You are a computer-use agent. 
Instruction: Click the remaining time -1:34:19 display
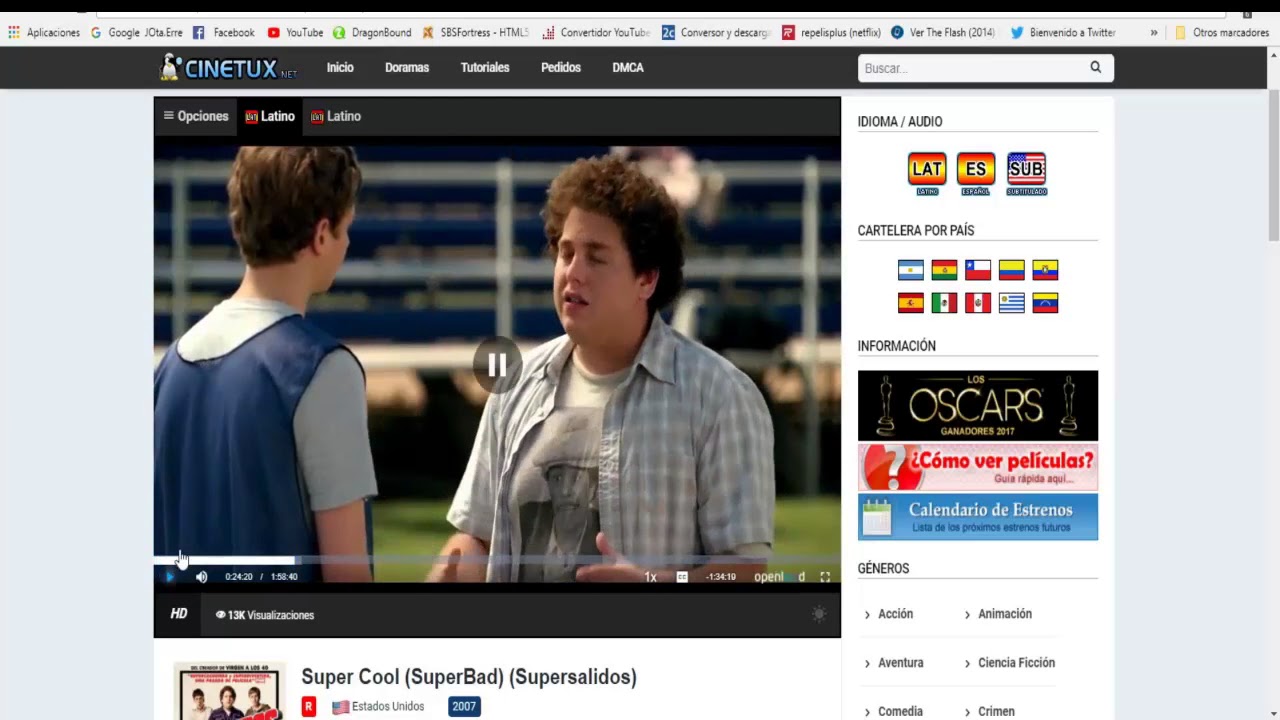point(721,577)
